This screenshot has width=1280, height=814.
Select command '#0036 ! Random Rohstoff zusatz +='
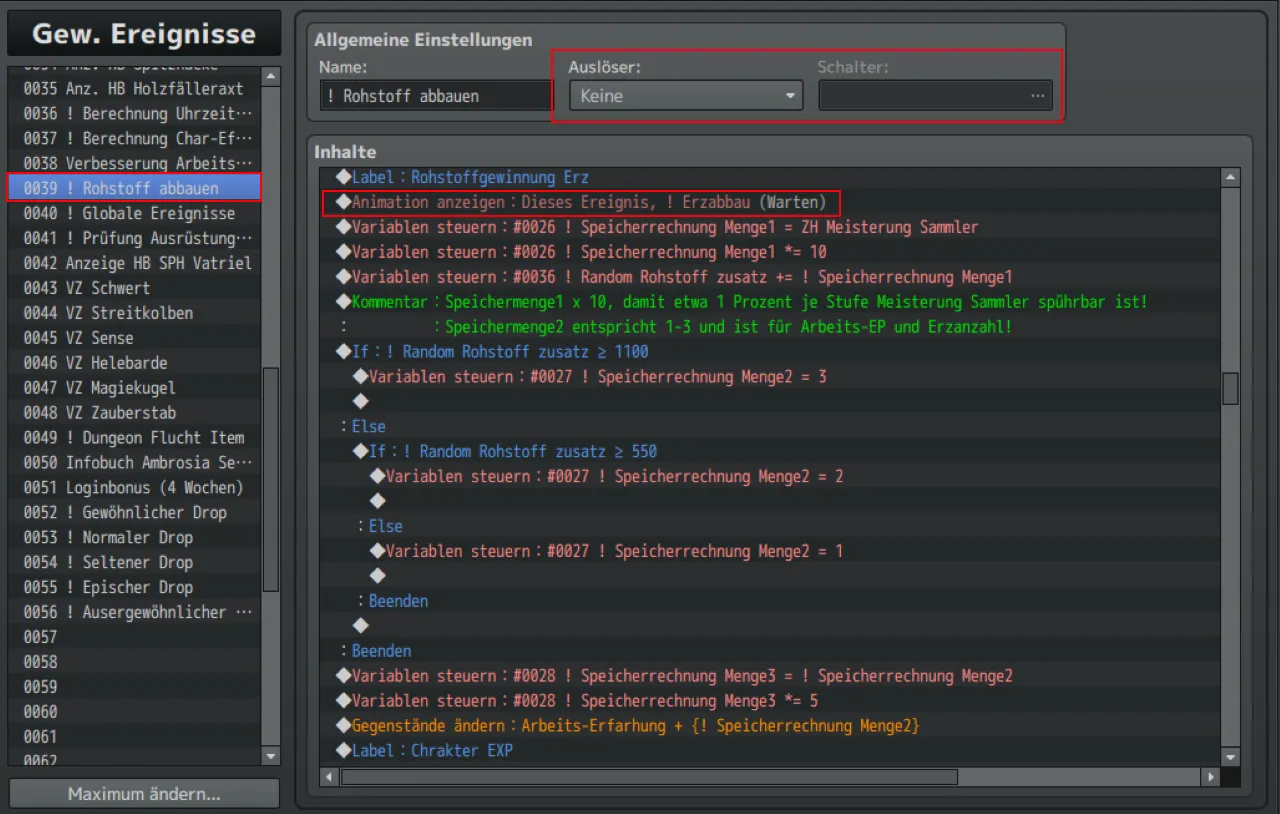pyautogui.click(x=770, y=277)
